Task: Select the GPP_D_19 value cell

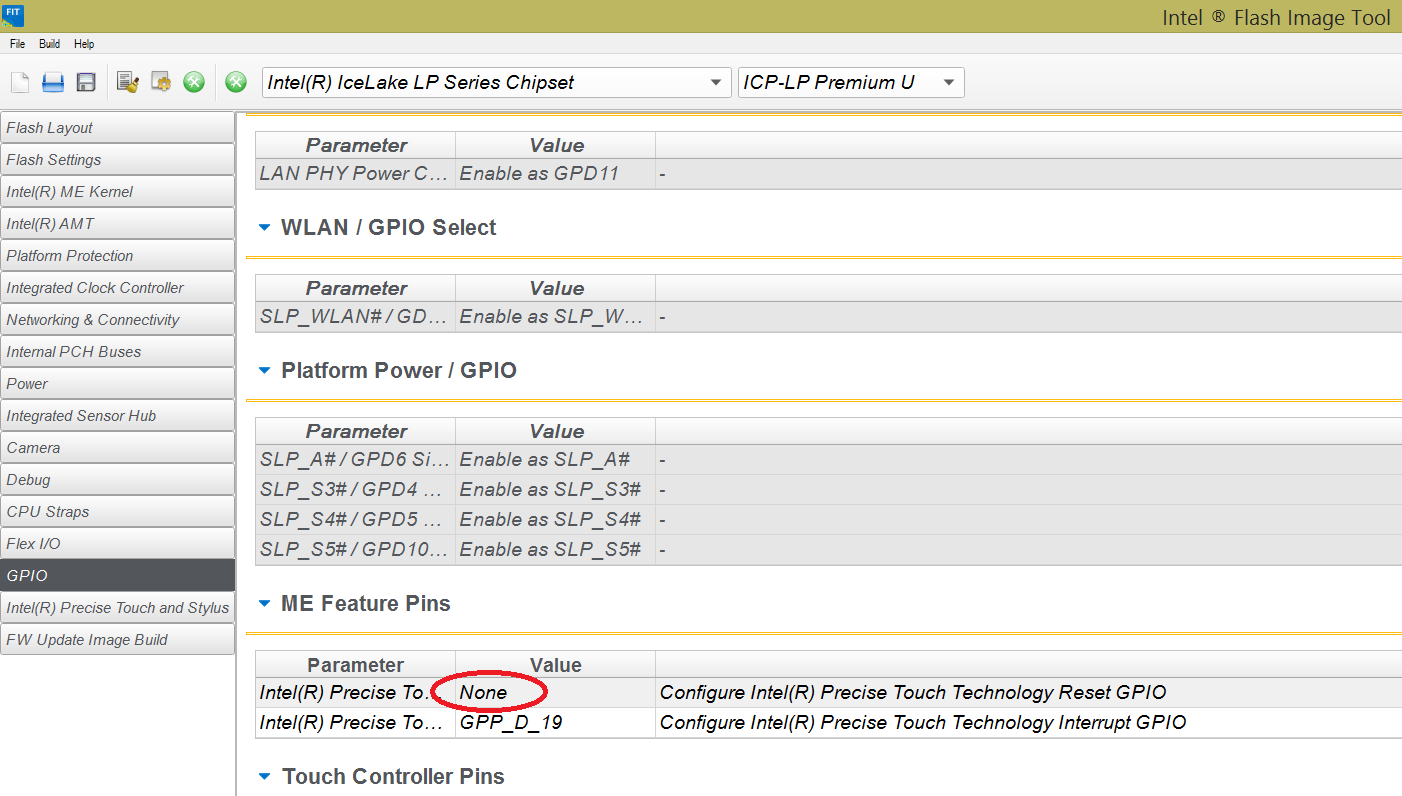Action: [555, 723]
